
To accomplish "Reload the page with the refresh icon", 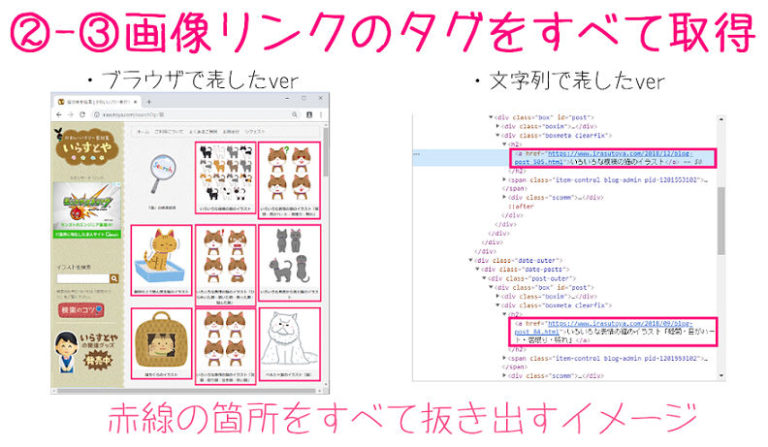I will (x=82, y=115).
